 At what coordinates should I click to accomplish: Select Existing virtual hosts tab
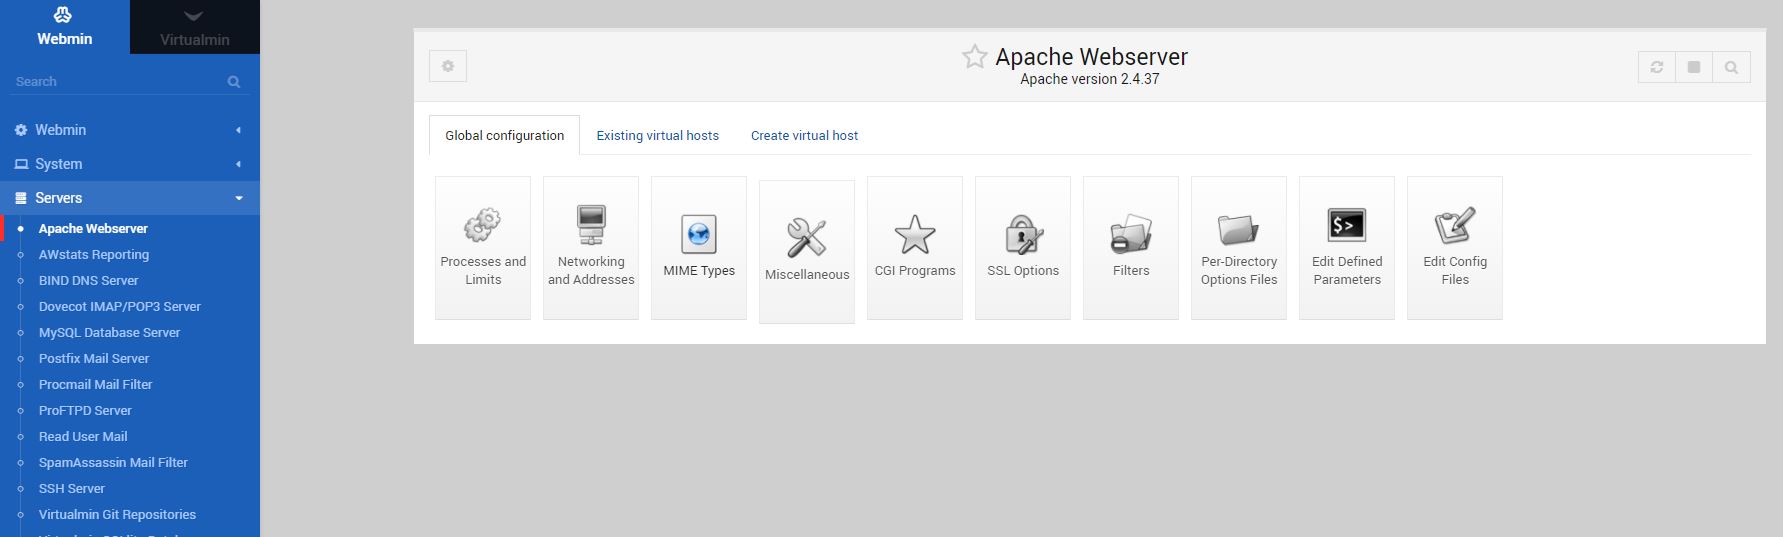pos(658,135)
